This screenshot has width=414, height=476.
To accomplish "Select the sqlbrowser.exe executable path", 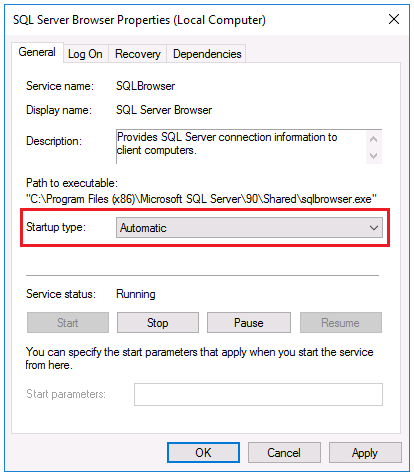I will (201, 199).
